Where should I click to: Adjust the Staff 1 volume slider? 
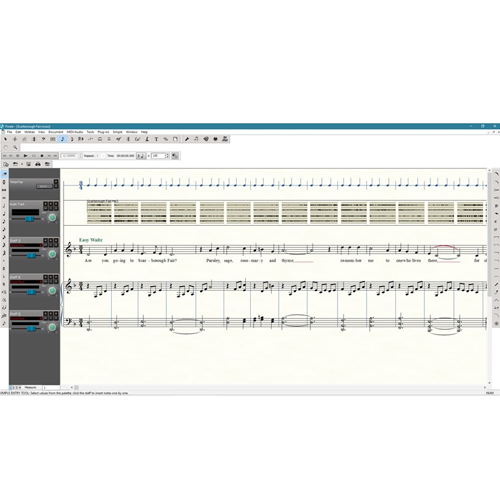tap(32, 255)
